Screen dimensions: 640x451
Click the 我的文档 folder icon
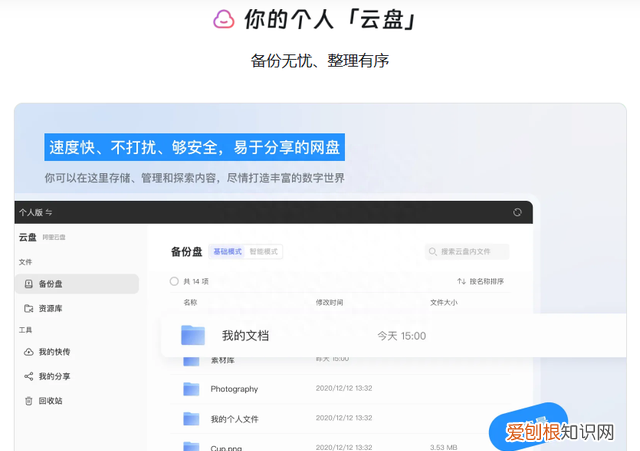pyautogui.click(x=193, y=335)
